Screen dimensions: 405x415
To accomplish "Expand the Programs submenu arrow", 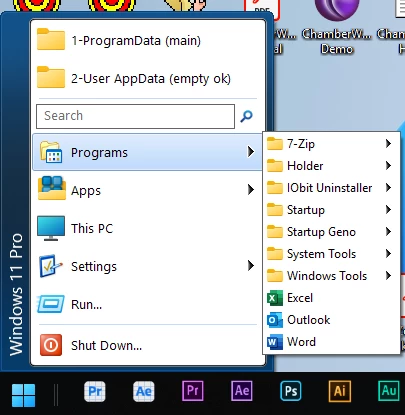I will (x=251, y=152).
